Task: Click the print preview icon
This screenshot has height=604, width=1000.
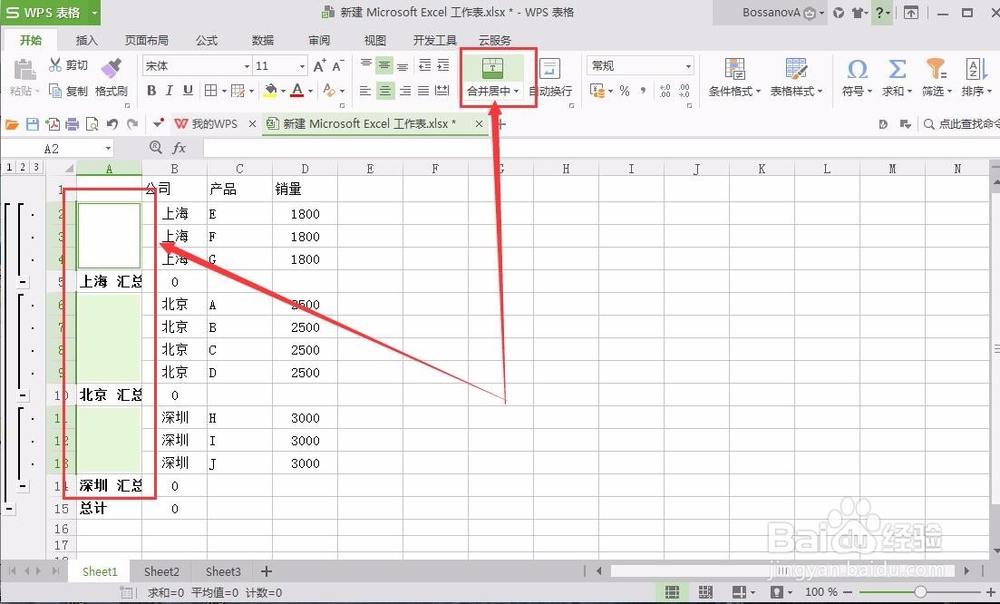Action: pos(92,124)
